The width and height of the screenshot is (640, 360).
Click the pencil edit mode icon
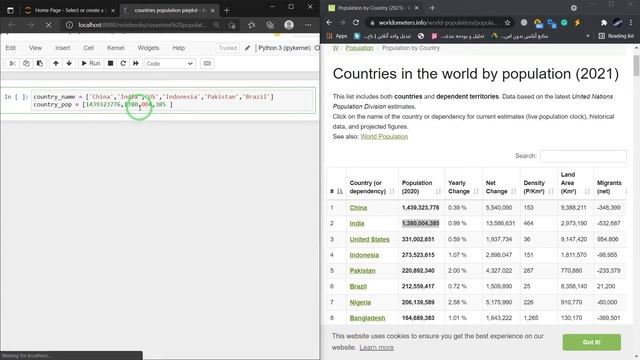pos(247,48)
